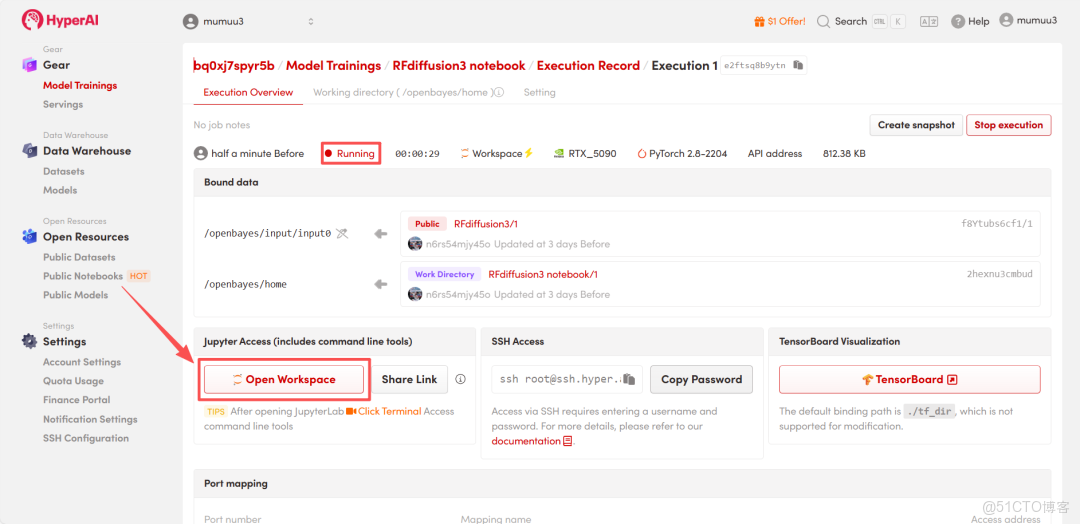
Task: Open the mumuu3 account switcher dropdown
Action: (x=249, y=21)
